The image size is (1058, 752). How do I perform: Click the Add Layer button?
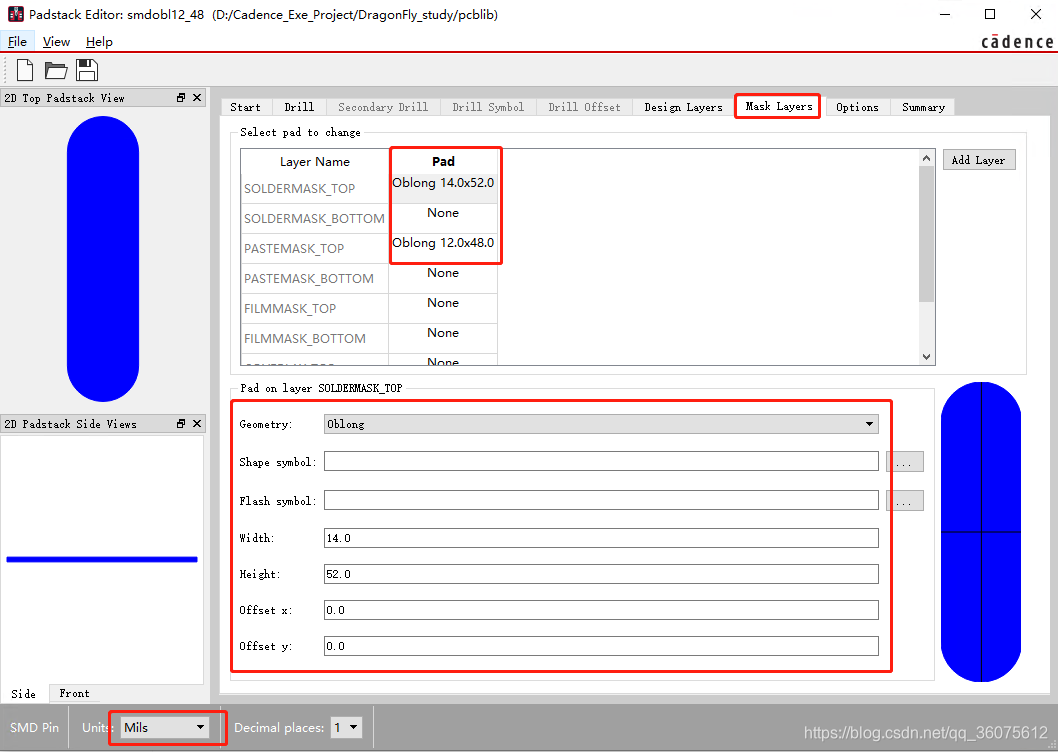click(x=978, y=160)
